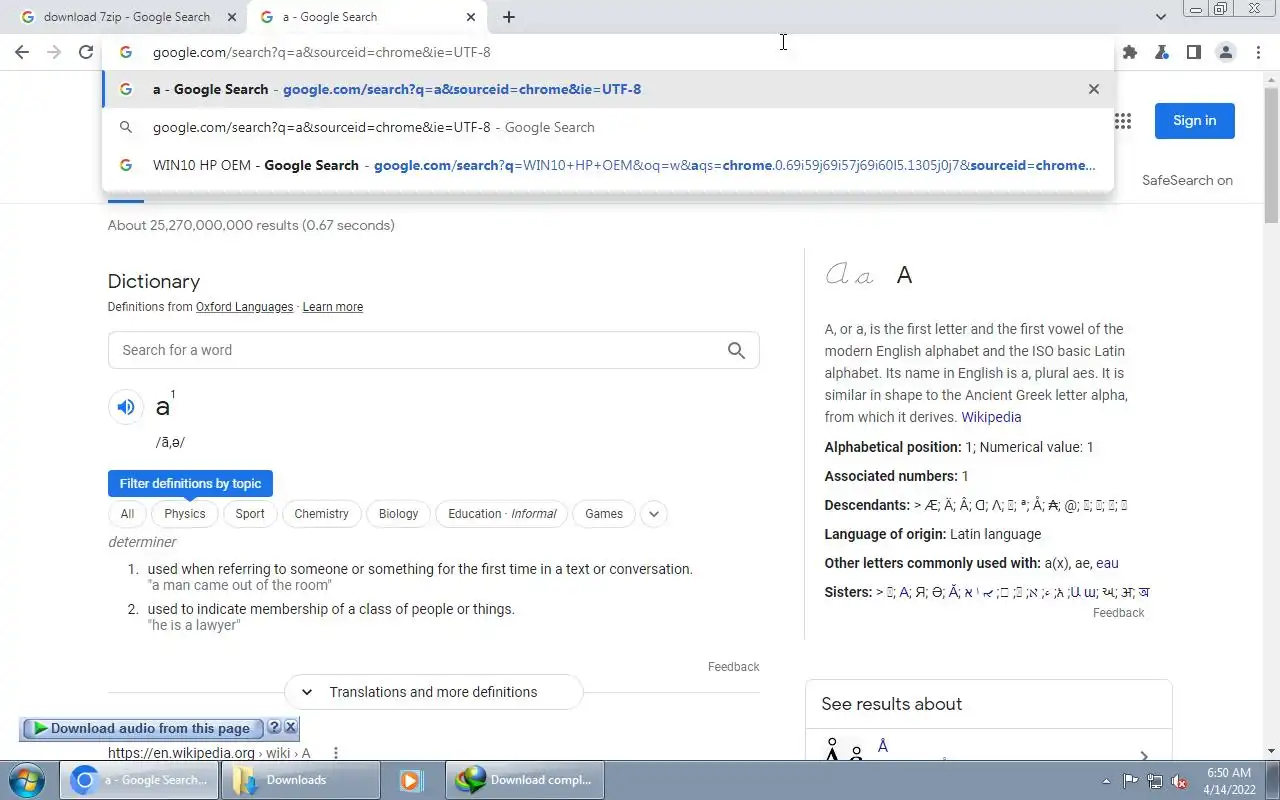Screen dimensions: 1280x800
Task: Open the Wikipedia result's three-dot options
Action: pyautogui.click(x=336, y=753)
